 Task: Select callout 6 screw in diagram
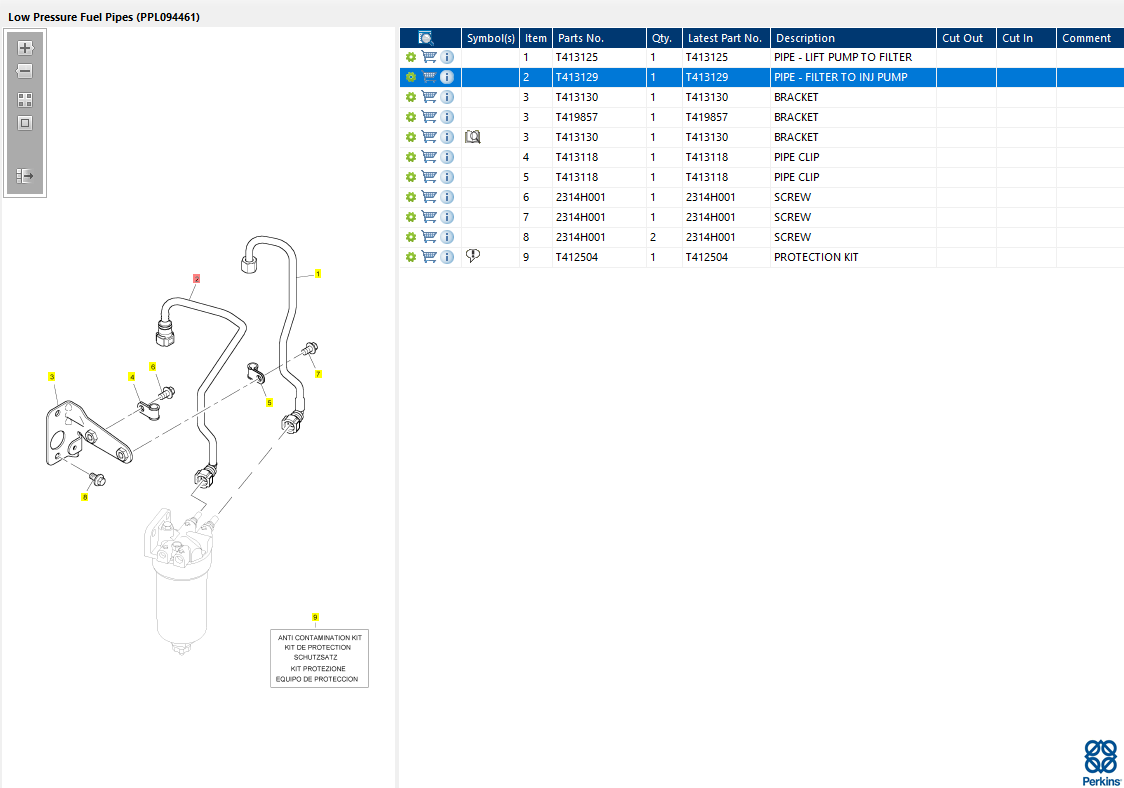(x=153, y=367)
